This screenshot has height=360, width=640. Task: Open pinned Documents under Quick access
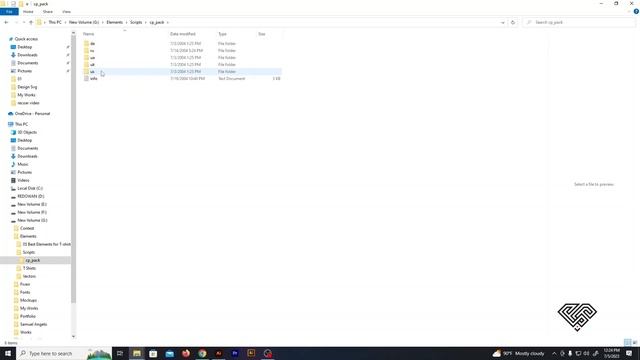28,63
